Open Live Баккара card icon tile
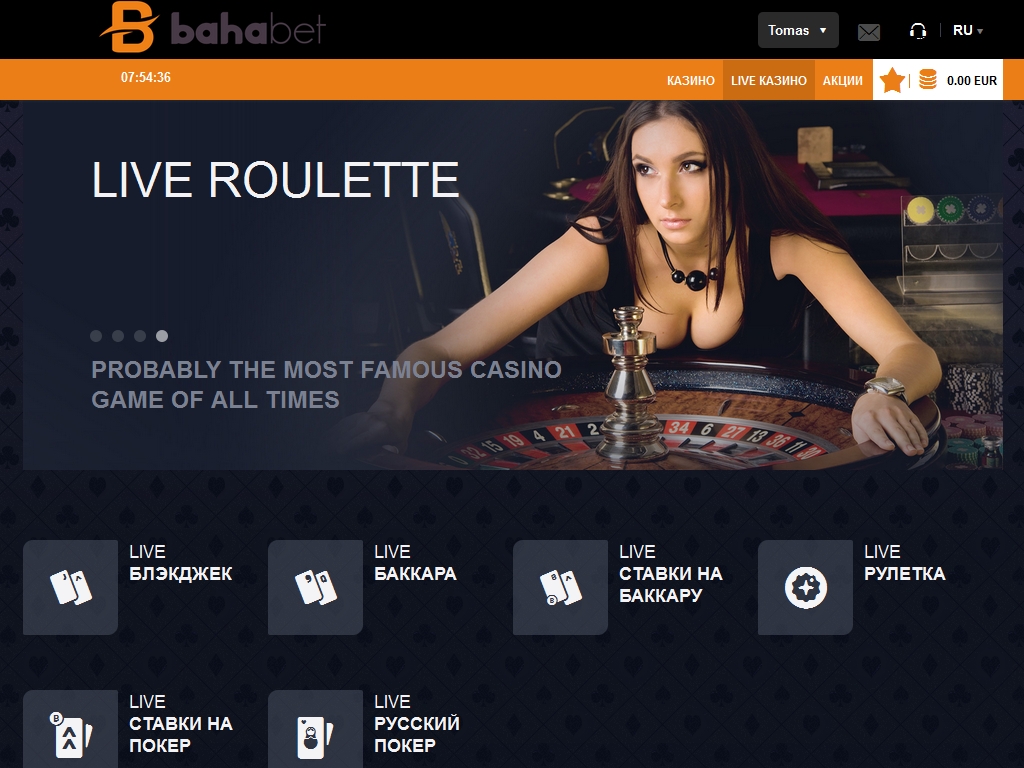The height and width of the screenshot is (768, 1024). [315, 587]
